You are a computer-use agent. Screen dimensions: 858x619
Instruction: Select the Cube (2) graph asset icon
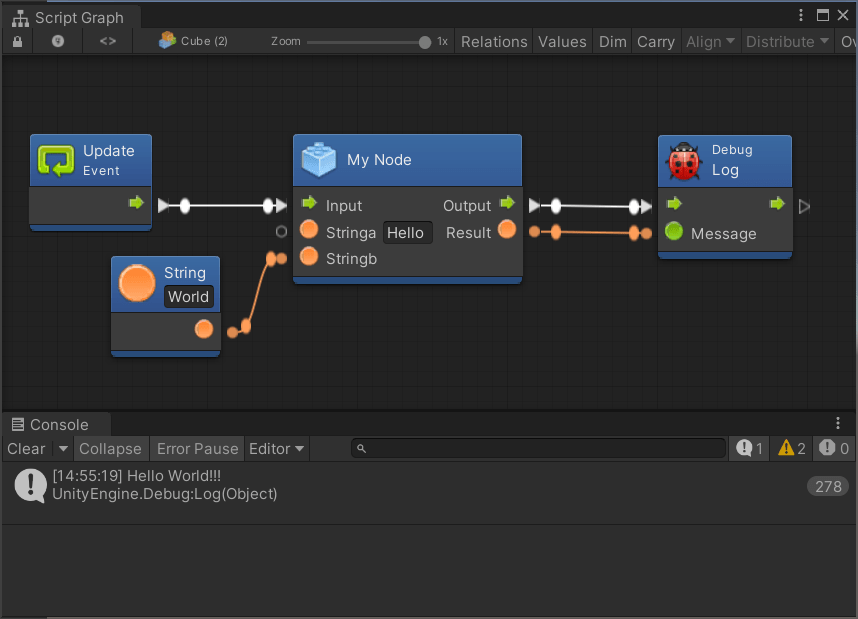(166, 41)
